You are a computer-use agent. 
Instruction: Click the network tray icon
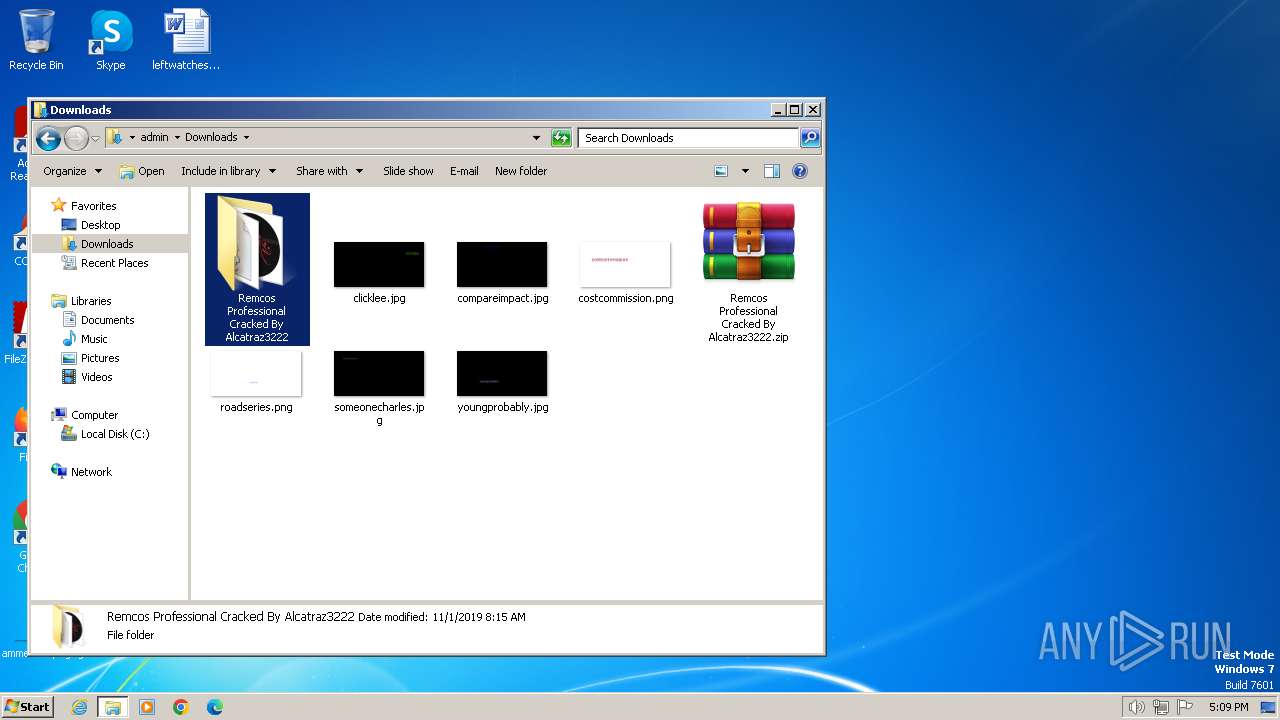click(x=1161, y=707)
